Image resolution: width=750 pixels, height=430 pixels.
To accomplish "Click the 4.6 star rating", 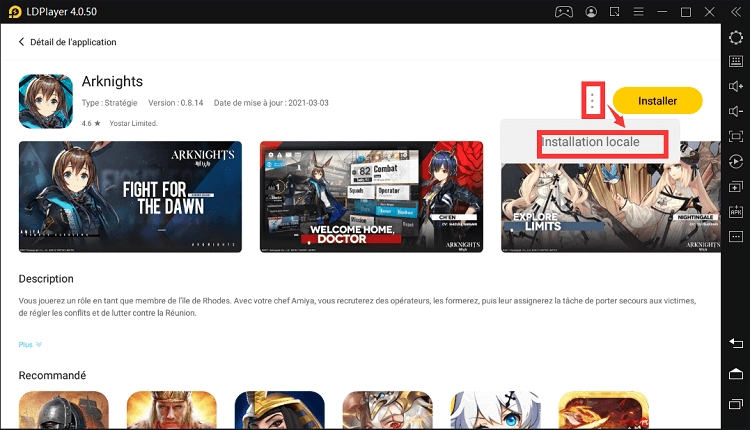I will pos(91,123).
